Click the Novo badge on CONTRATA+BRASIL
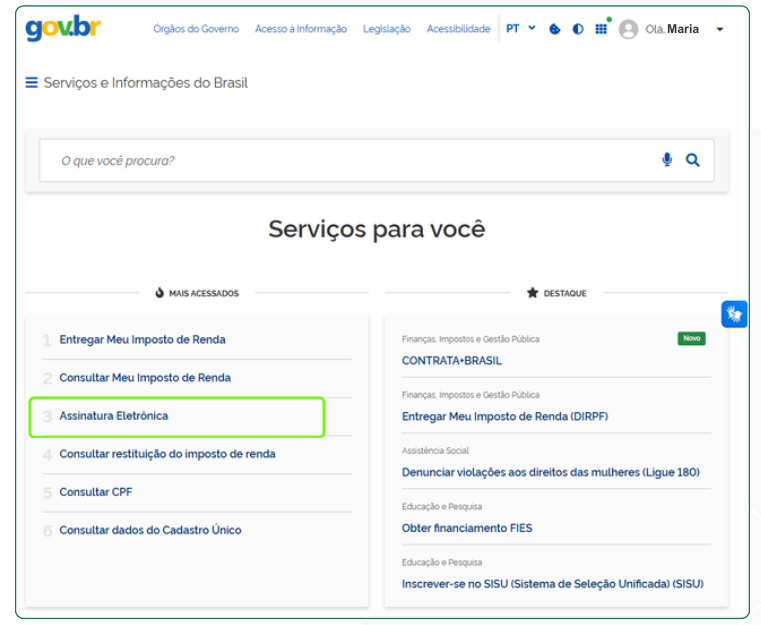This screenshot has height=625, width=761. [x=692, y=338]
